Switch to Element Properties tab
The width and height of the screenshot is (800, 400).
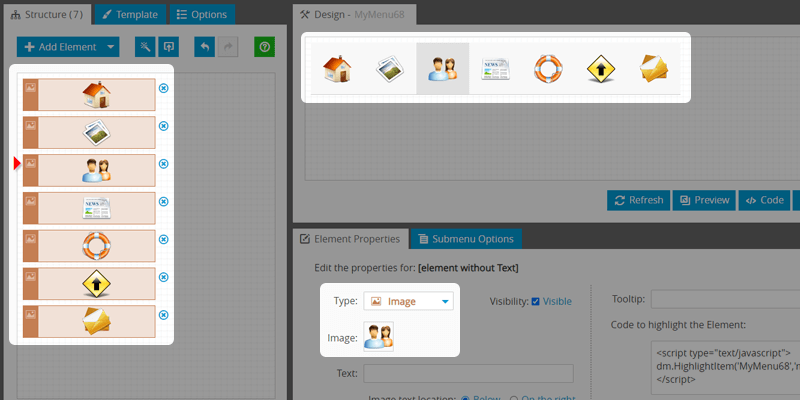[351, 239]
